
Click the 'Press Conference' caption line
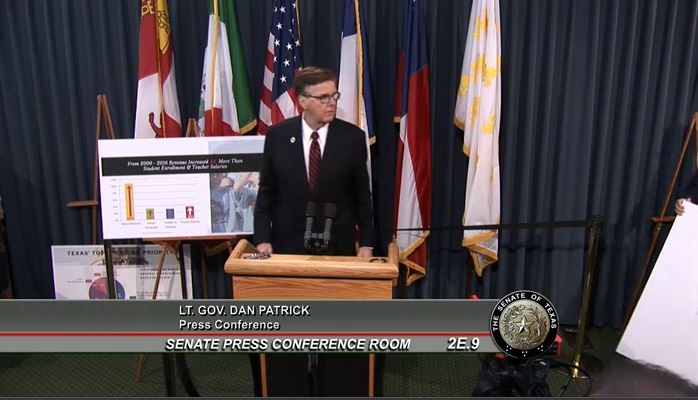(229, 325)
